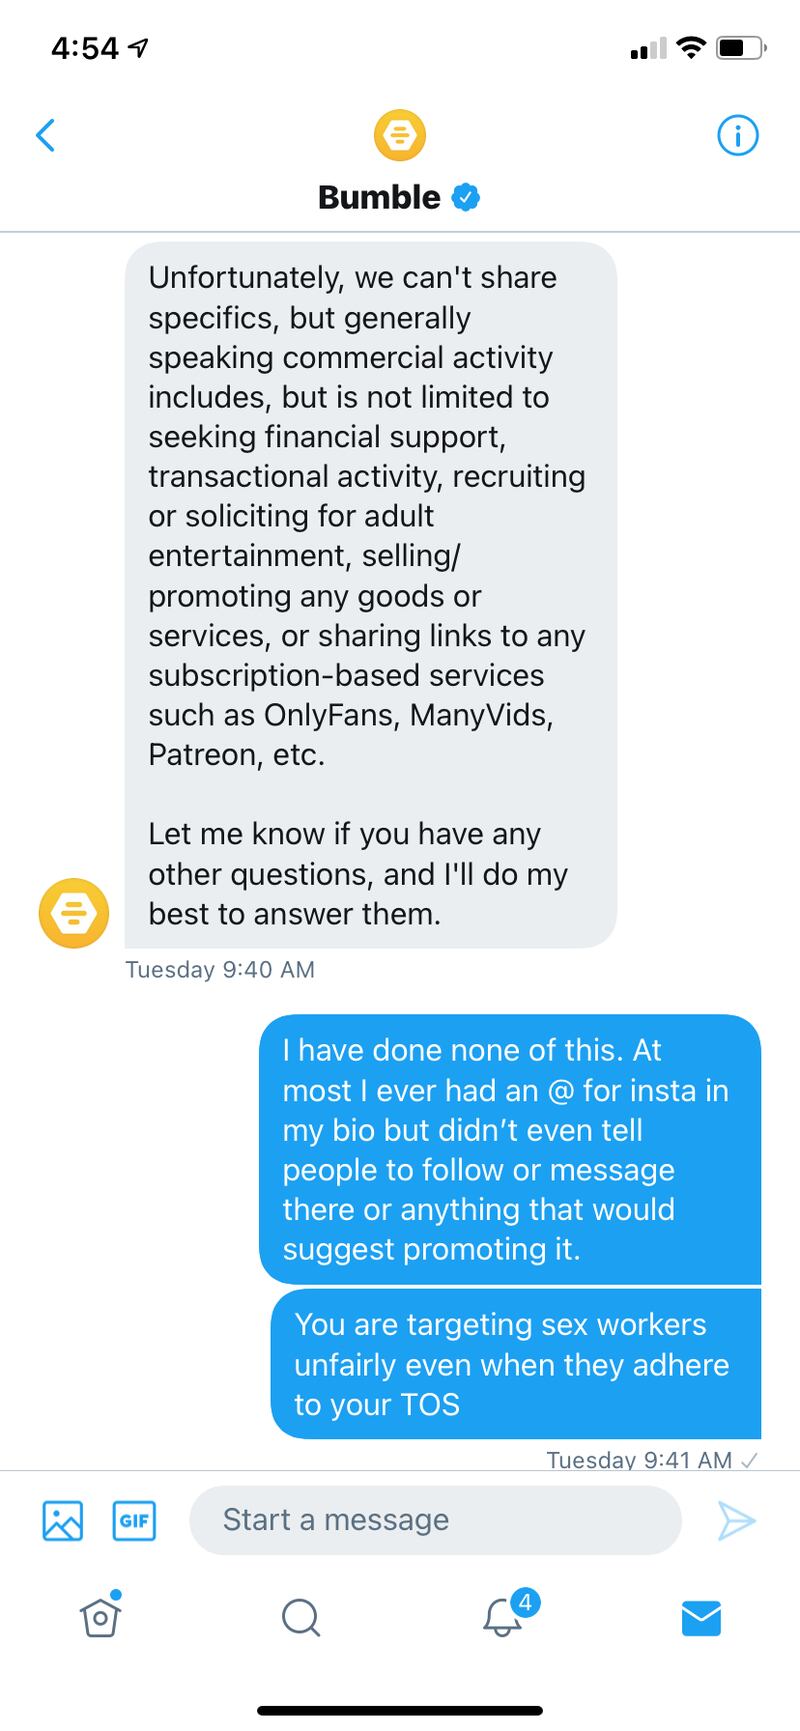This screenshot has height=1731, width=800.
Task: Open conversation info via the circled i
Action: (x=738, y=135)
